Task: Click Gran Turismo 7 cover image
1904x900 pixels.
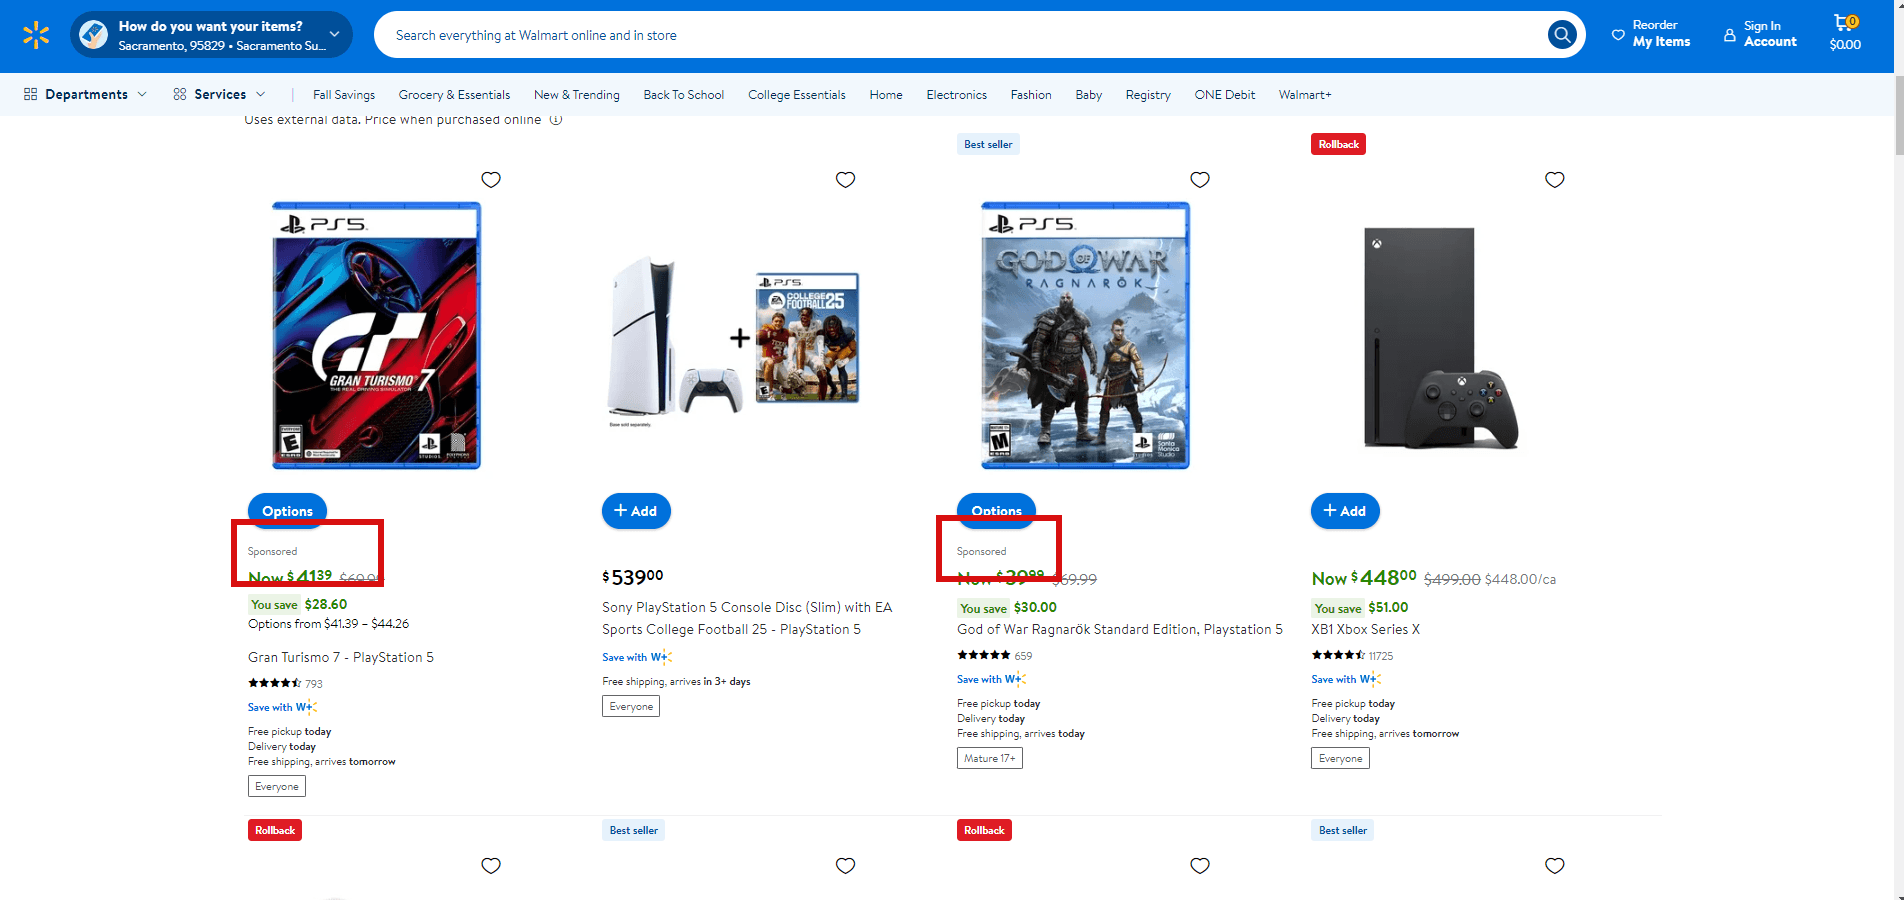Action: (x=377, y=335)
